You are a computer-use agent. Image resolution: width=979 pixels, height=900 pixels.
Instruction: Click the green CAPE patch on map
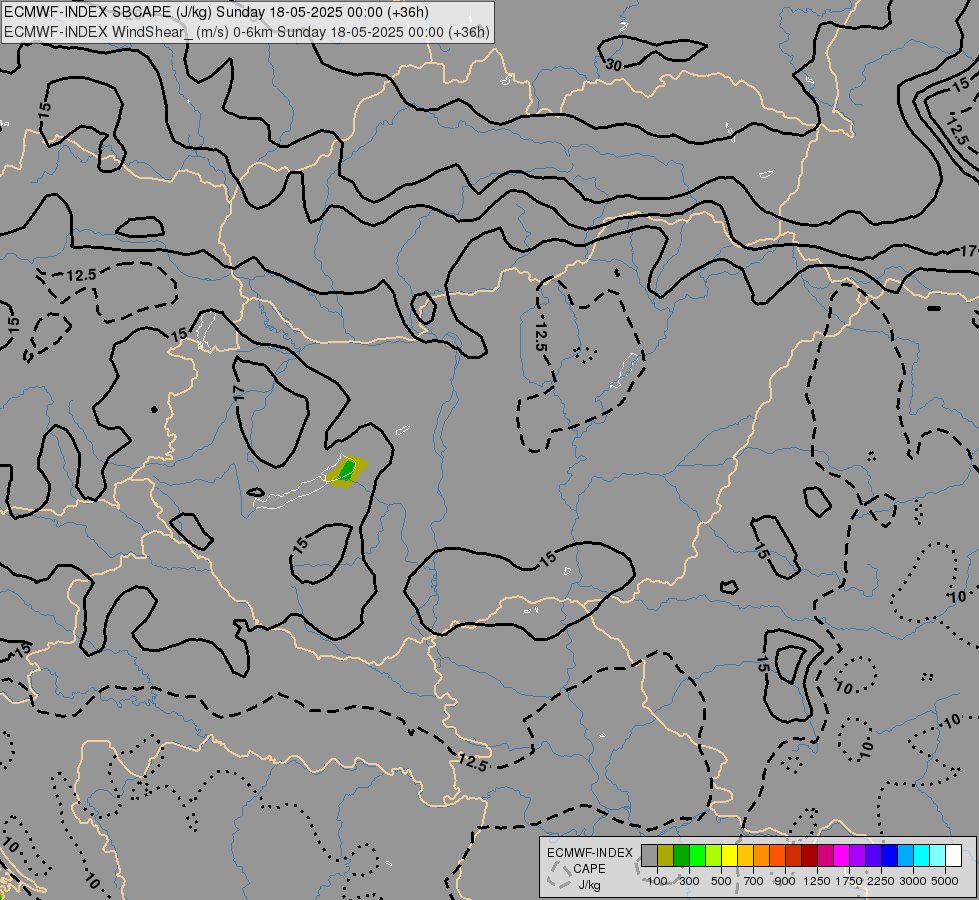pos(347,468)
